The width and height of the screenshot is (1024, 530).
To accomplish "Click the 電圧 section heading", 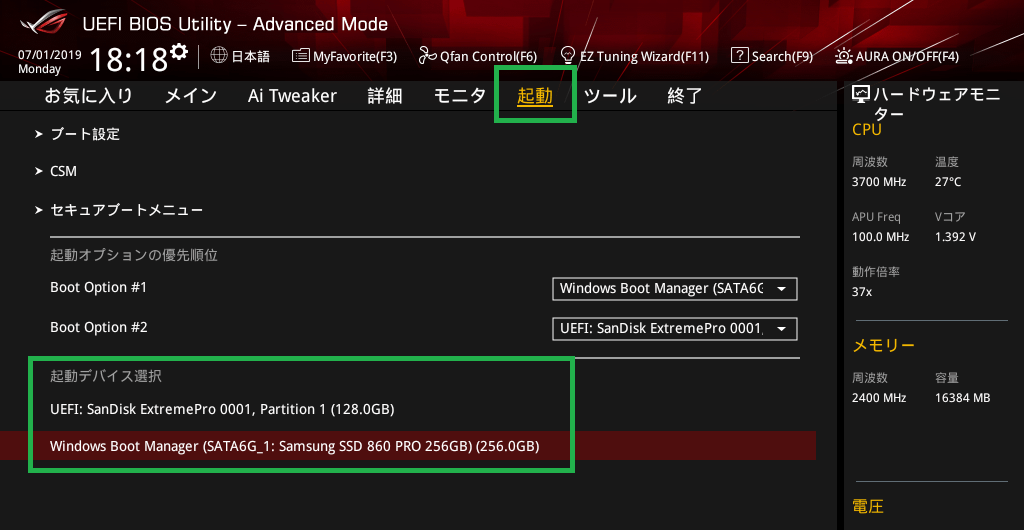I will pyautogui.click(x=868, y=506).
